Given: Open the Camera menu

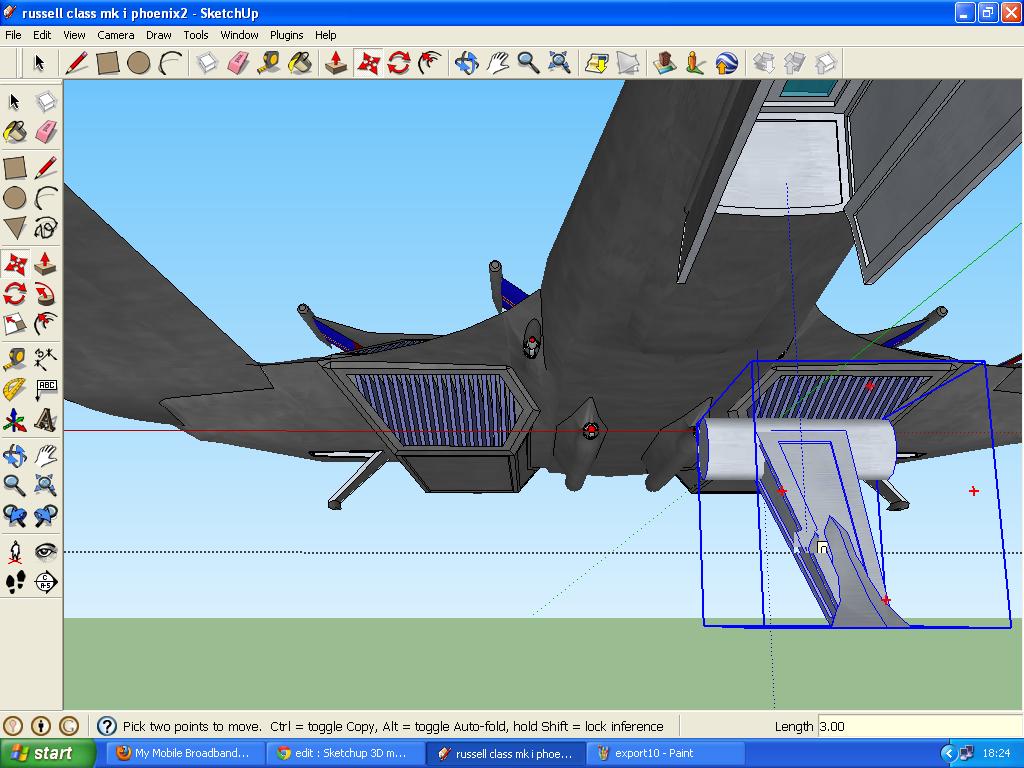Looking at the screenshot, I should point(116,35).
